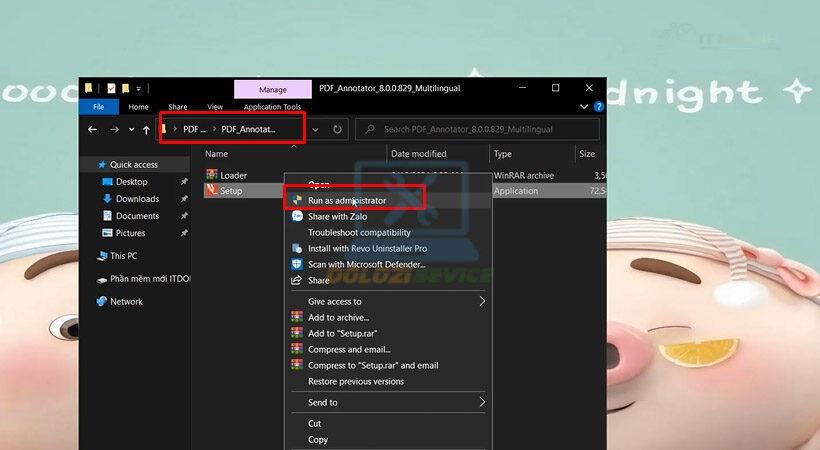
Task: Click the WinRAR icon beside Add to archive
Action: pyautogui.click(x=297, y=317)
